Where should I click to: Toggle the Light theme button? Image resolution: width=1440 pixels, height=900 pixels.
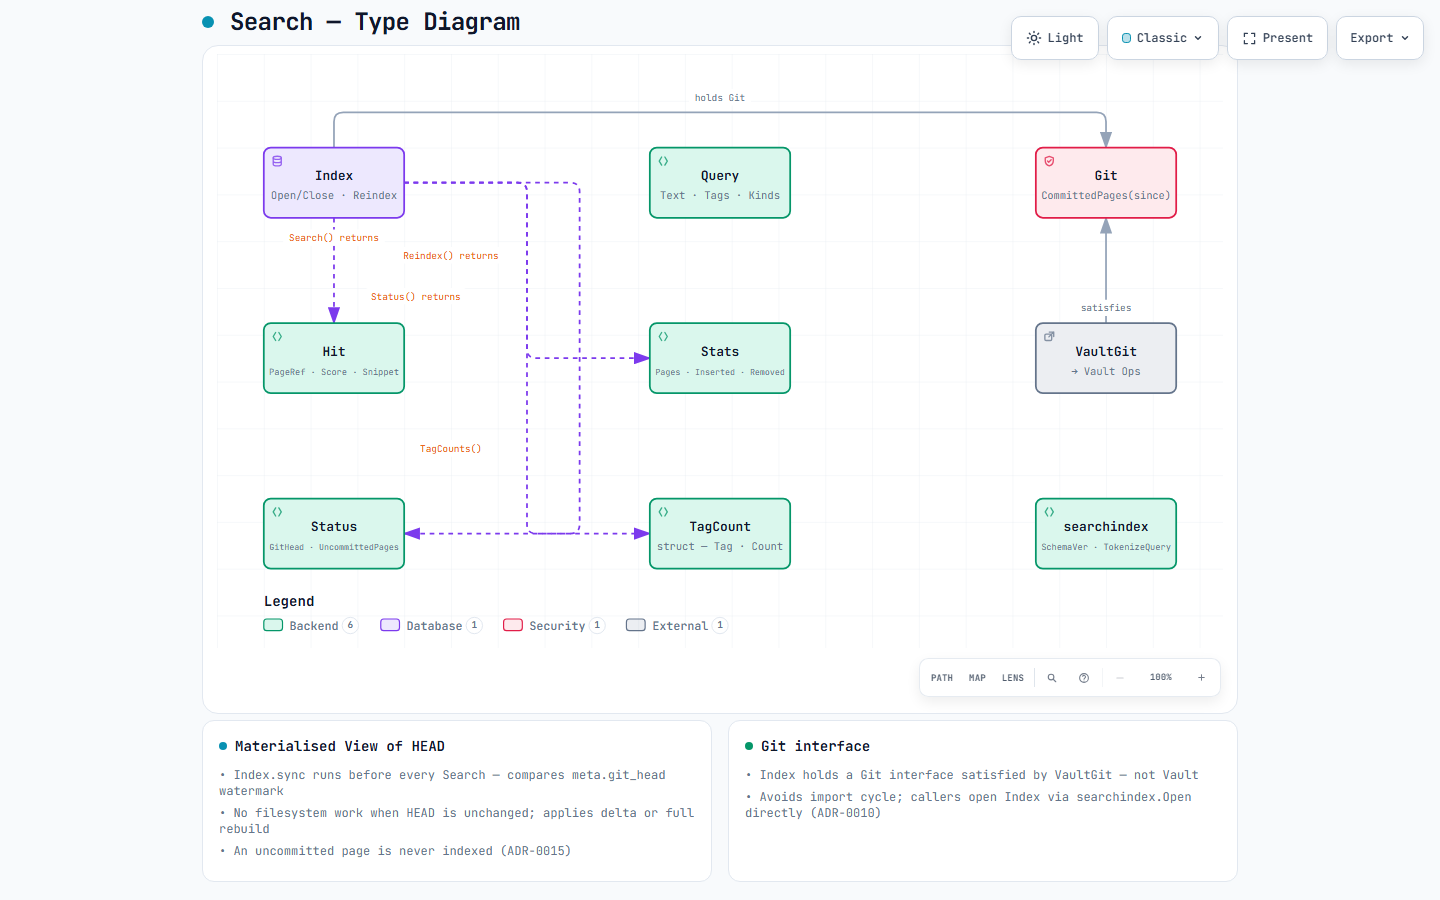coord(1055,38)
